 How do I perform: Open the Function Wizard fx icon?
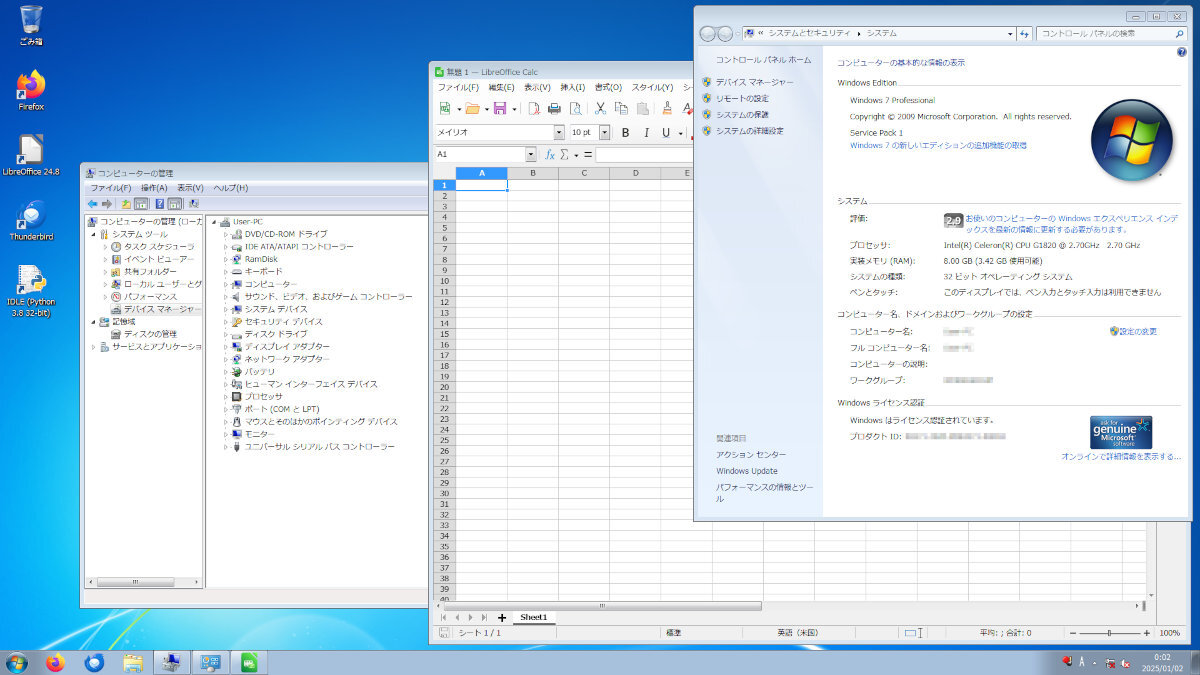click(549, 155)
